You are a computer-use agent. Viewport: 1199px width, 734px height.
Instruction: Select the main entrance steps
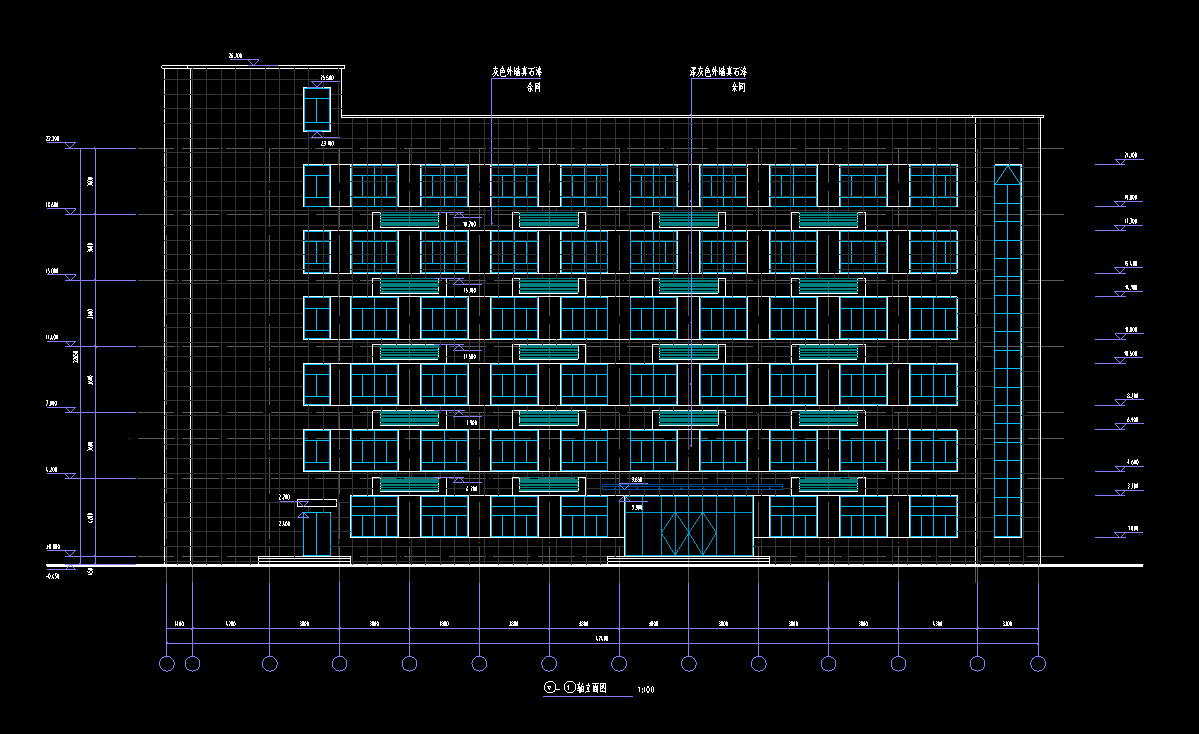688,560
